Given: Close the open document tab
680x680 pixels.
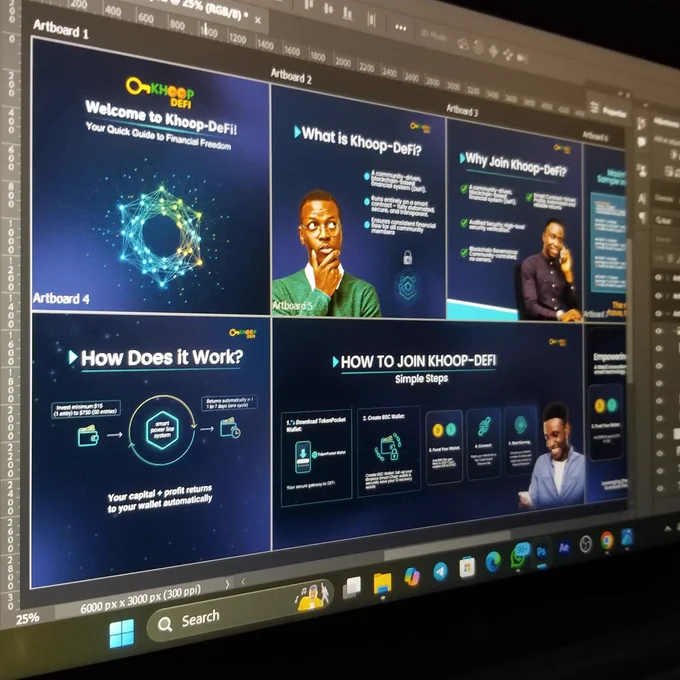Looking at the screenshot, I should point(258,20).
